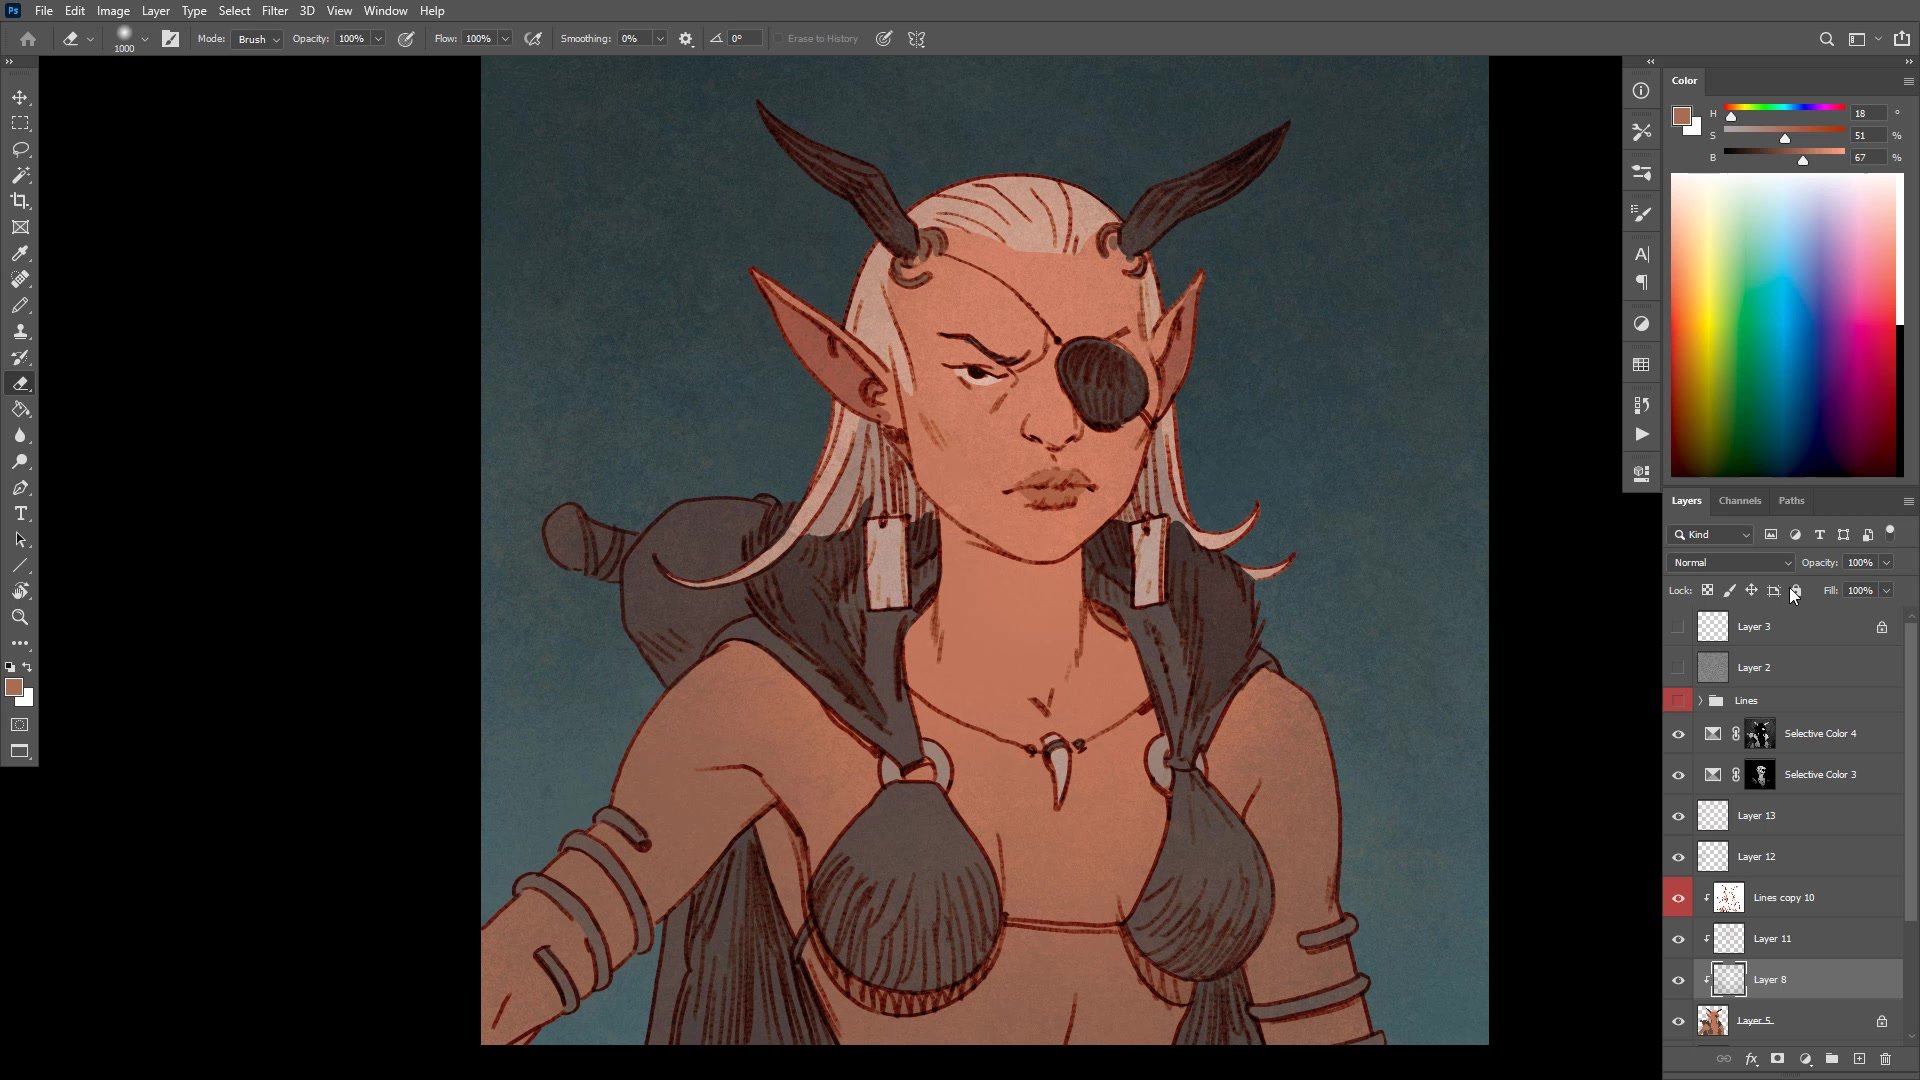Switch to the Channels tab
The width and height of the screenshot is (1920, 1080).
click(1739, 500)
